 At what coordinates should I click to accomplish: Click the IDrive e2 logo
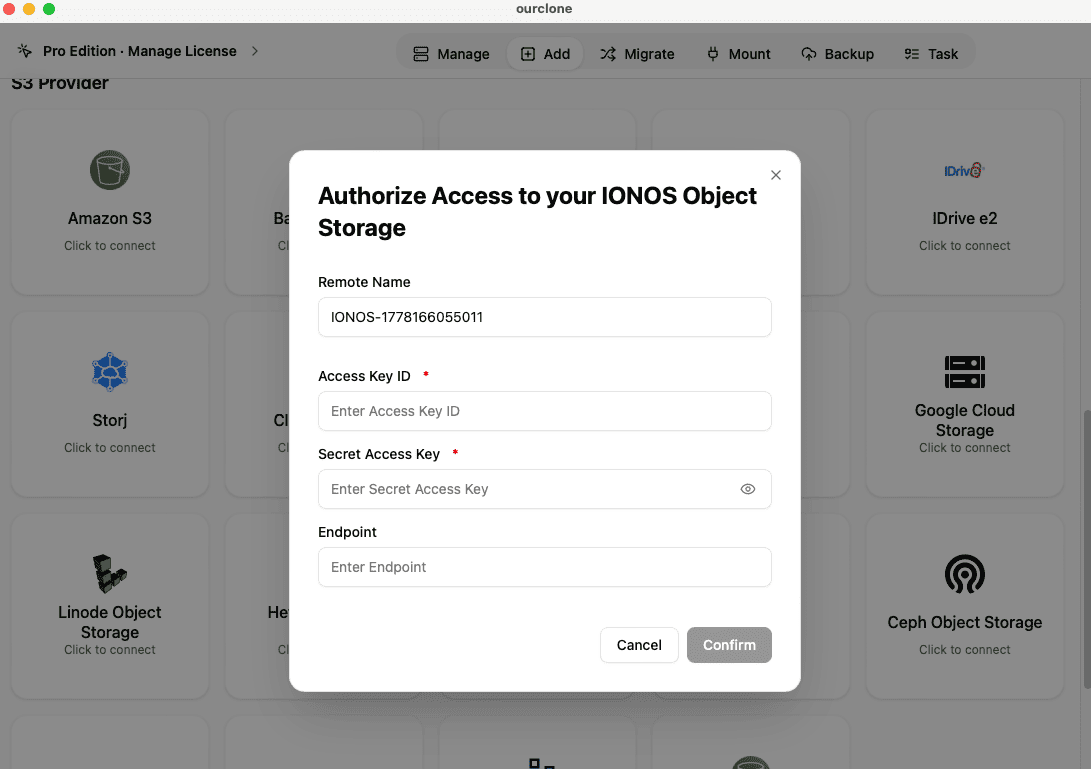(964, 171)
